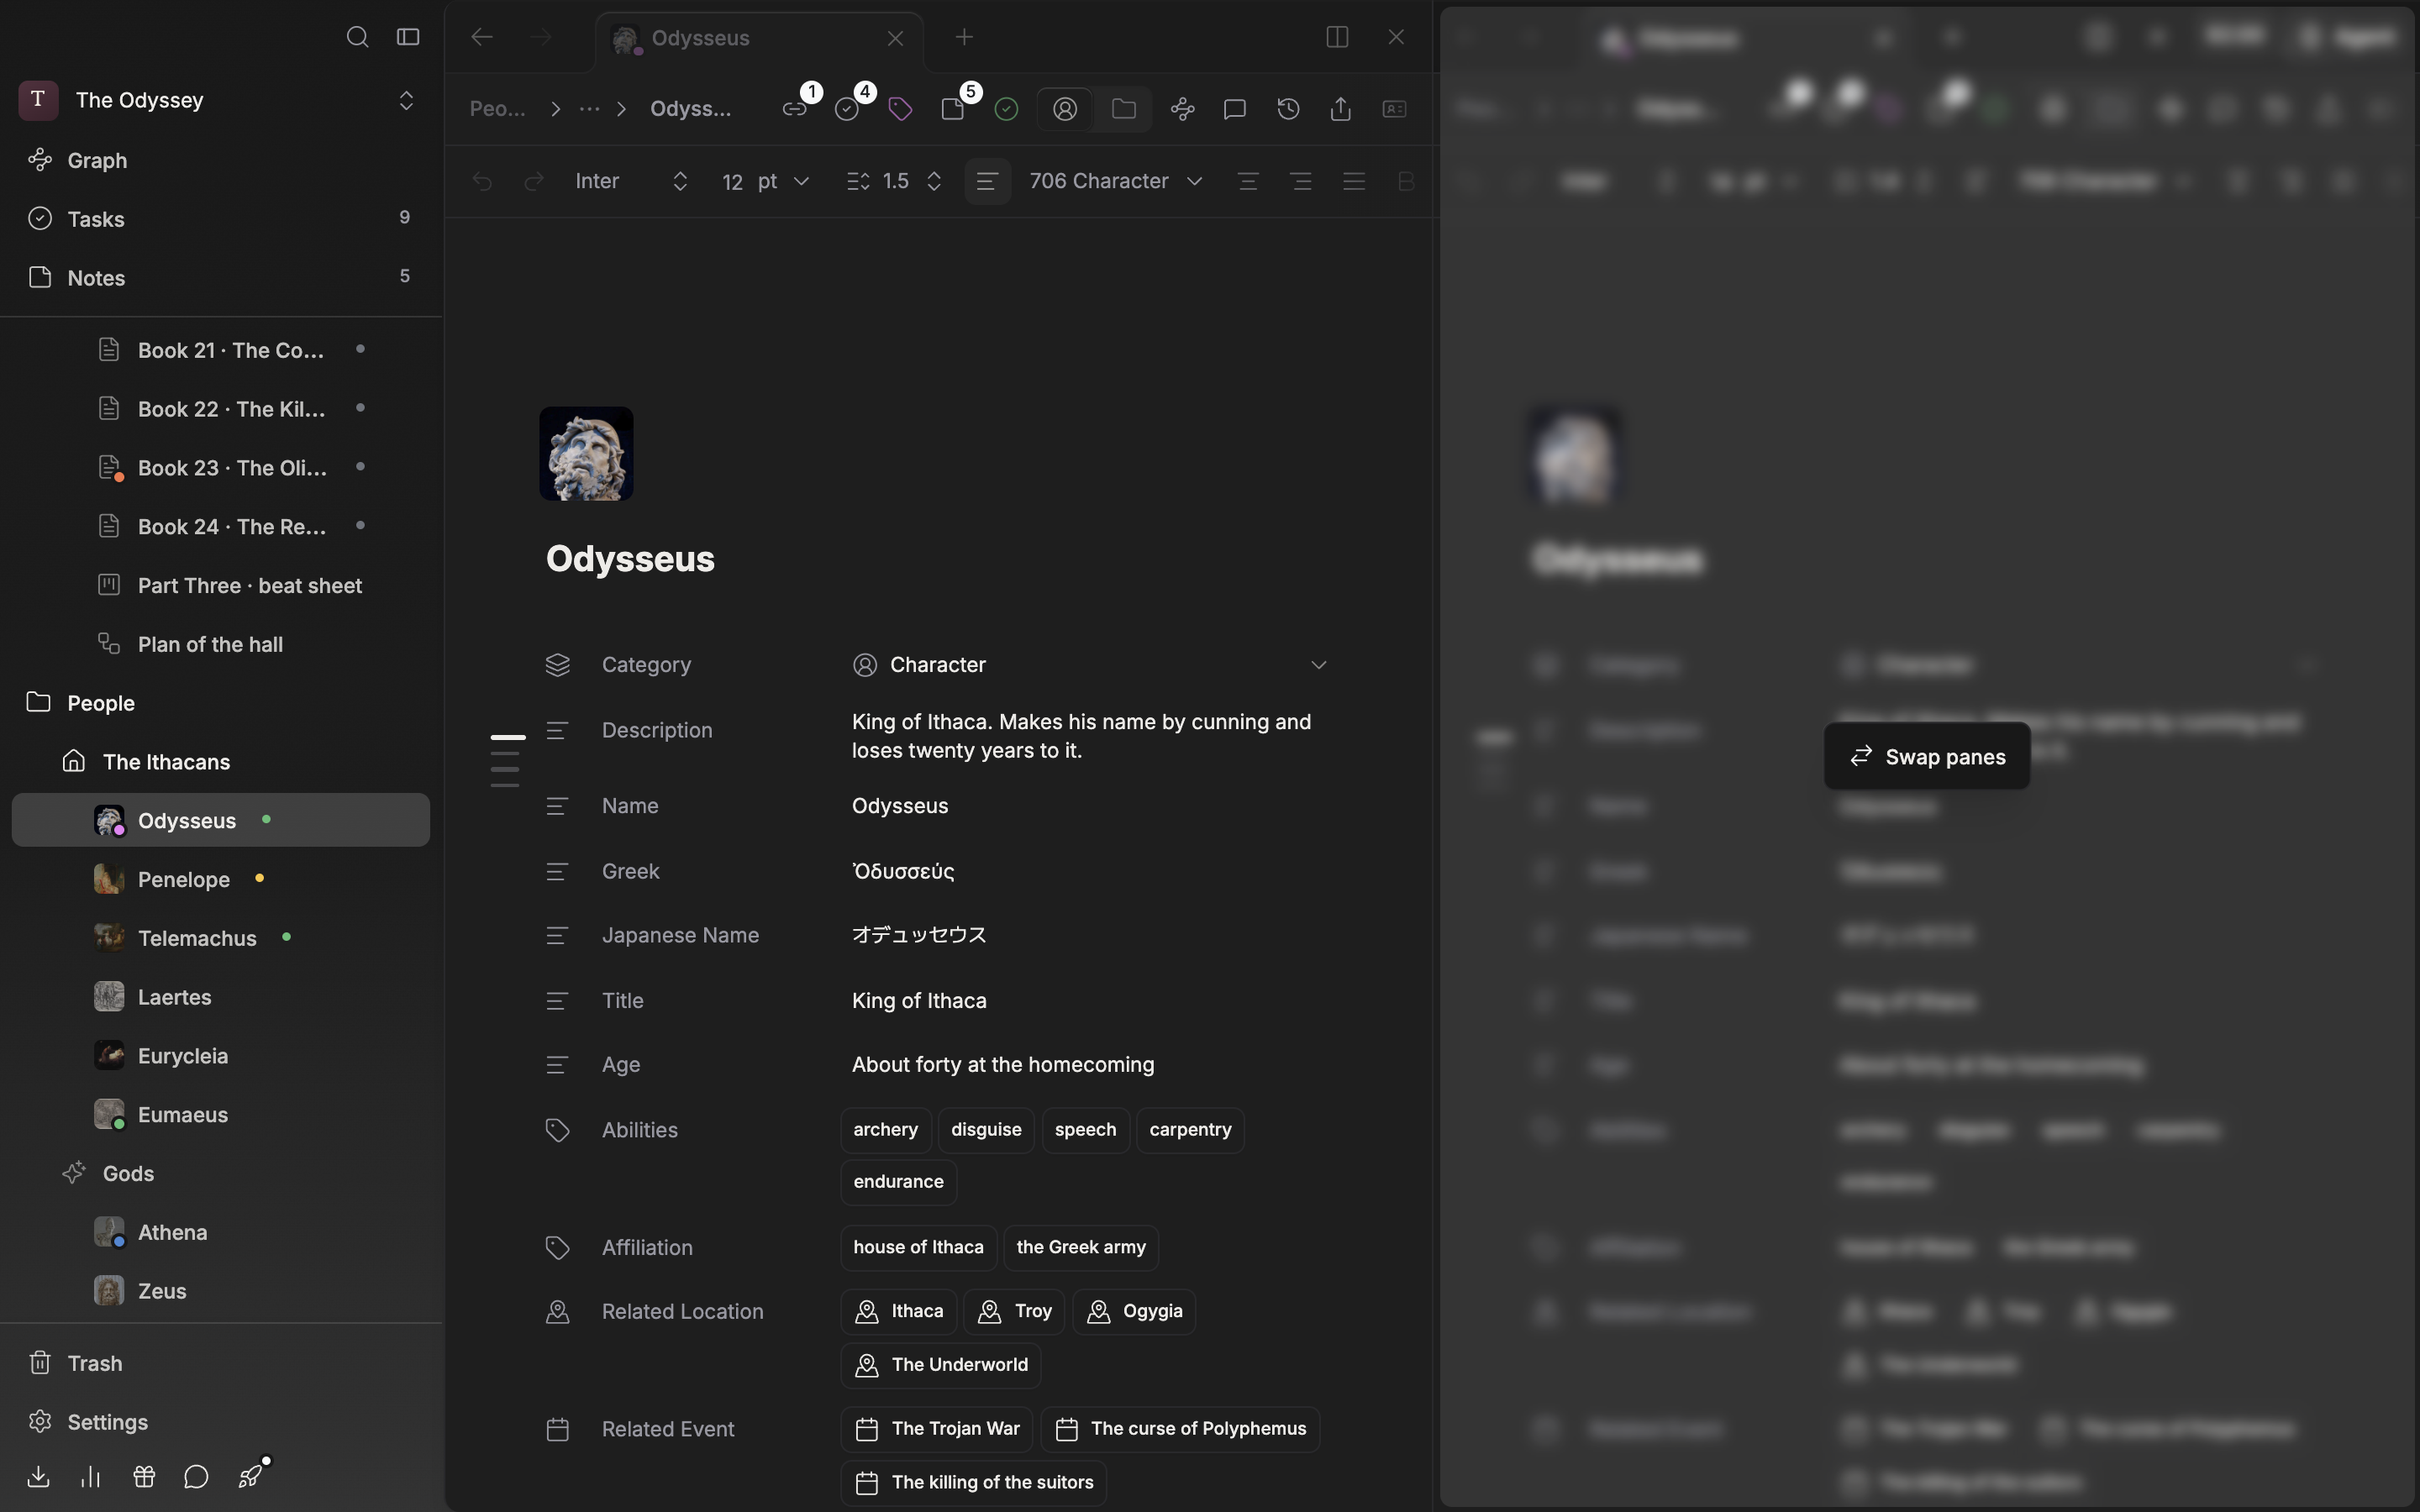This screenshot has height=1512, width=2420.
Task: Open The Trojan War event chip
Action: click(x=937, y=1429)
